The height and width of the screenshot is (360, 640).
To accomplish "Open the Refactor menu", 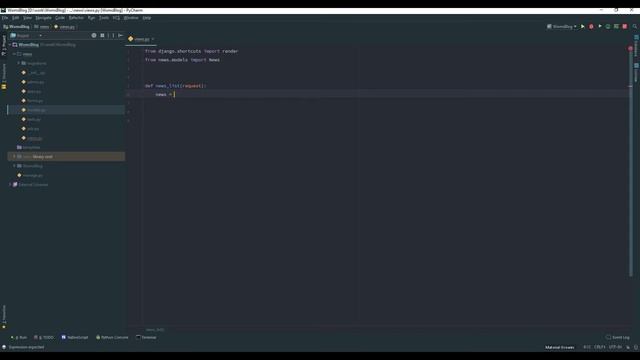I will [76, 18].
